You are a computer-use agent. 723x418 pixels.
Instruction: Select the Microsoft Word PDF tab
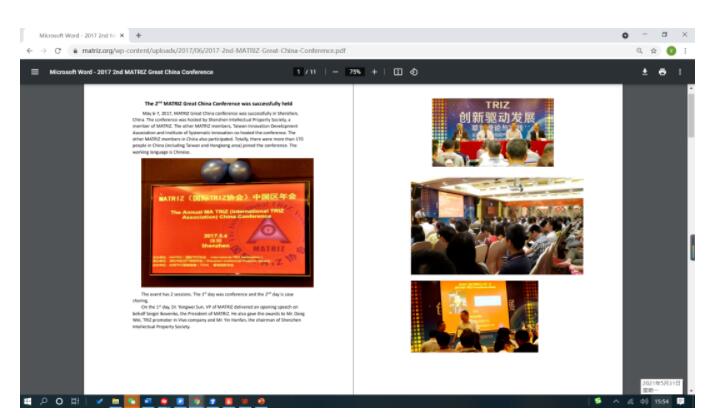pyautogui.click(x=78, y=35)
